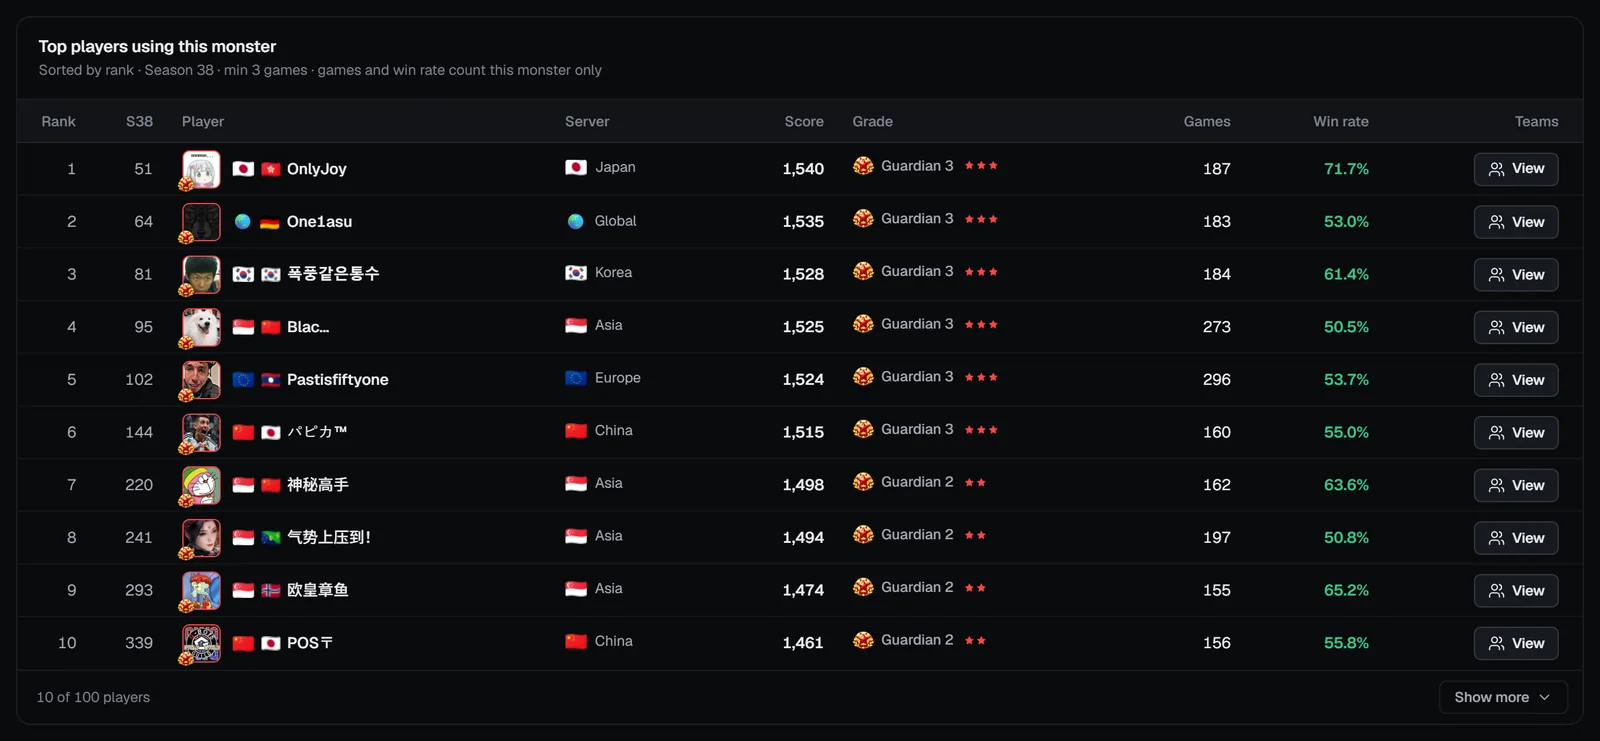The image size is (1600, 741).
Task: Click the Europe server flag icon
Action: [x=576, y=378]
